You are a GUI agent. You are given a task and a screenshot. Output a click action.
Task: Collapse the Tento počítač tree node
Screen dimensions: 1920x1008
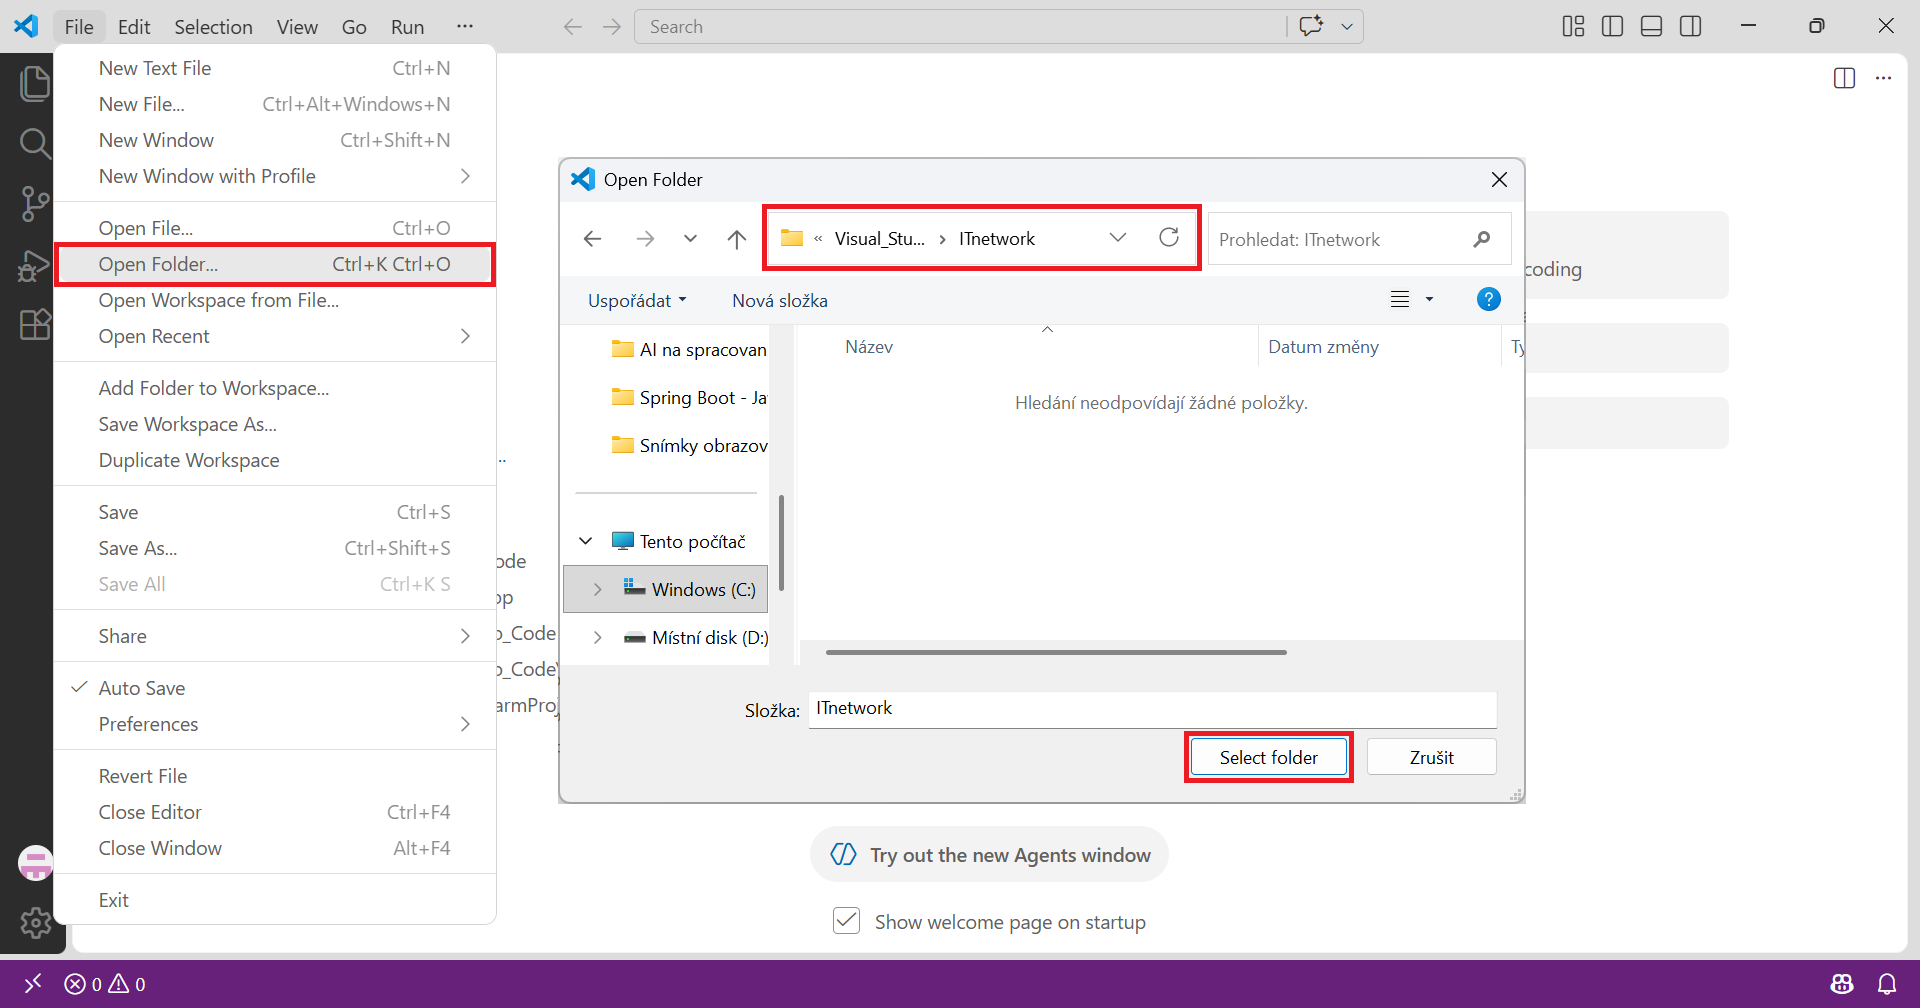[x=586, y=541]
